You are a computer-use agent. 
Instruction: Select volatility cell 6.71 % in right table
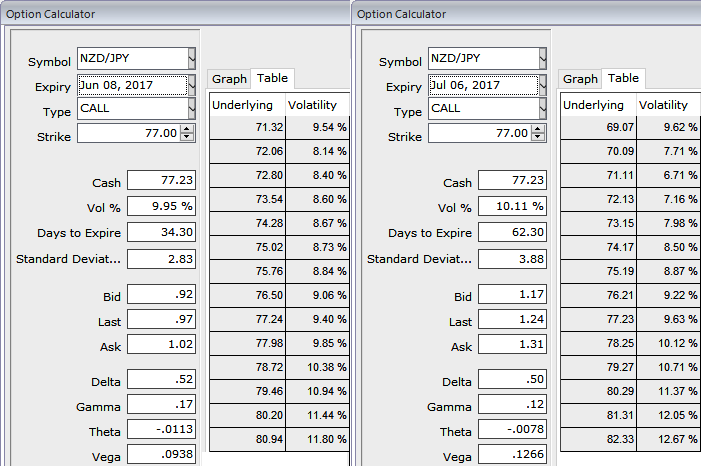click(668, 175)
